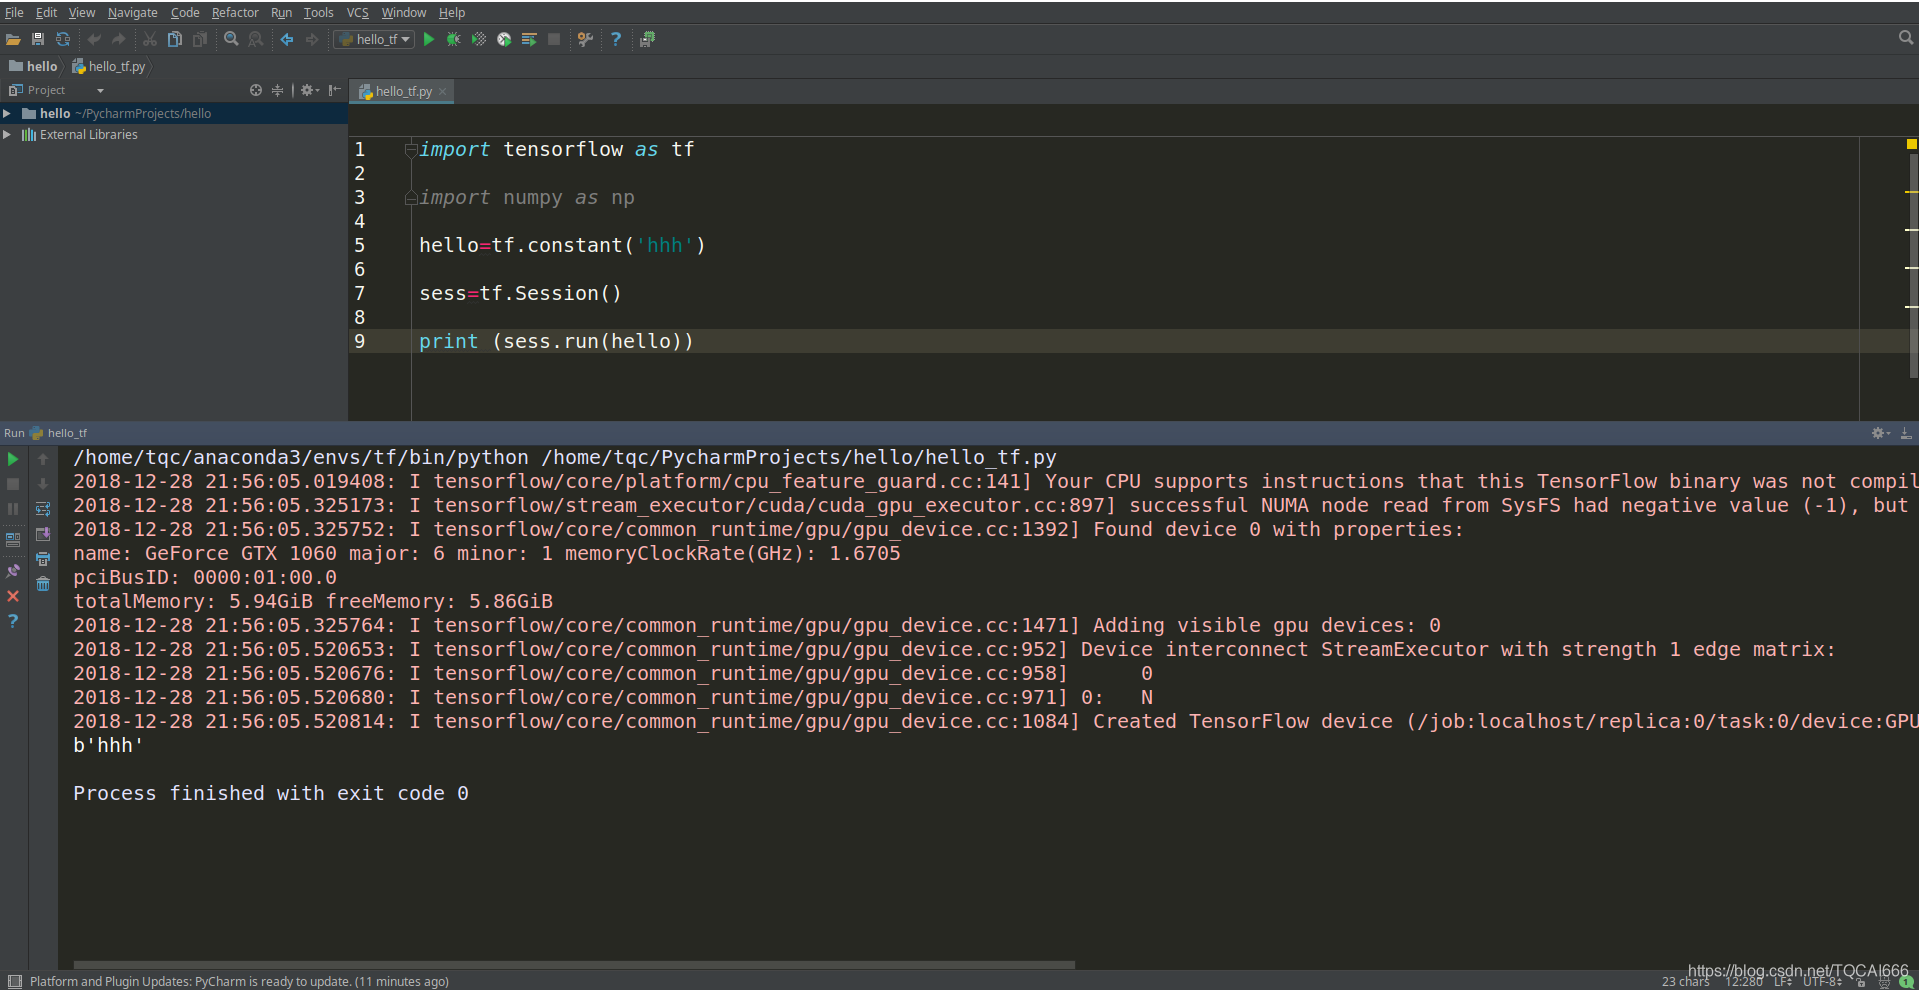The image size is (1919, 990).
Task: Click Scroll from Source target icon
Action: 256,90
